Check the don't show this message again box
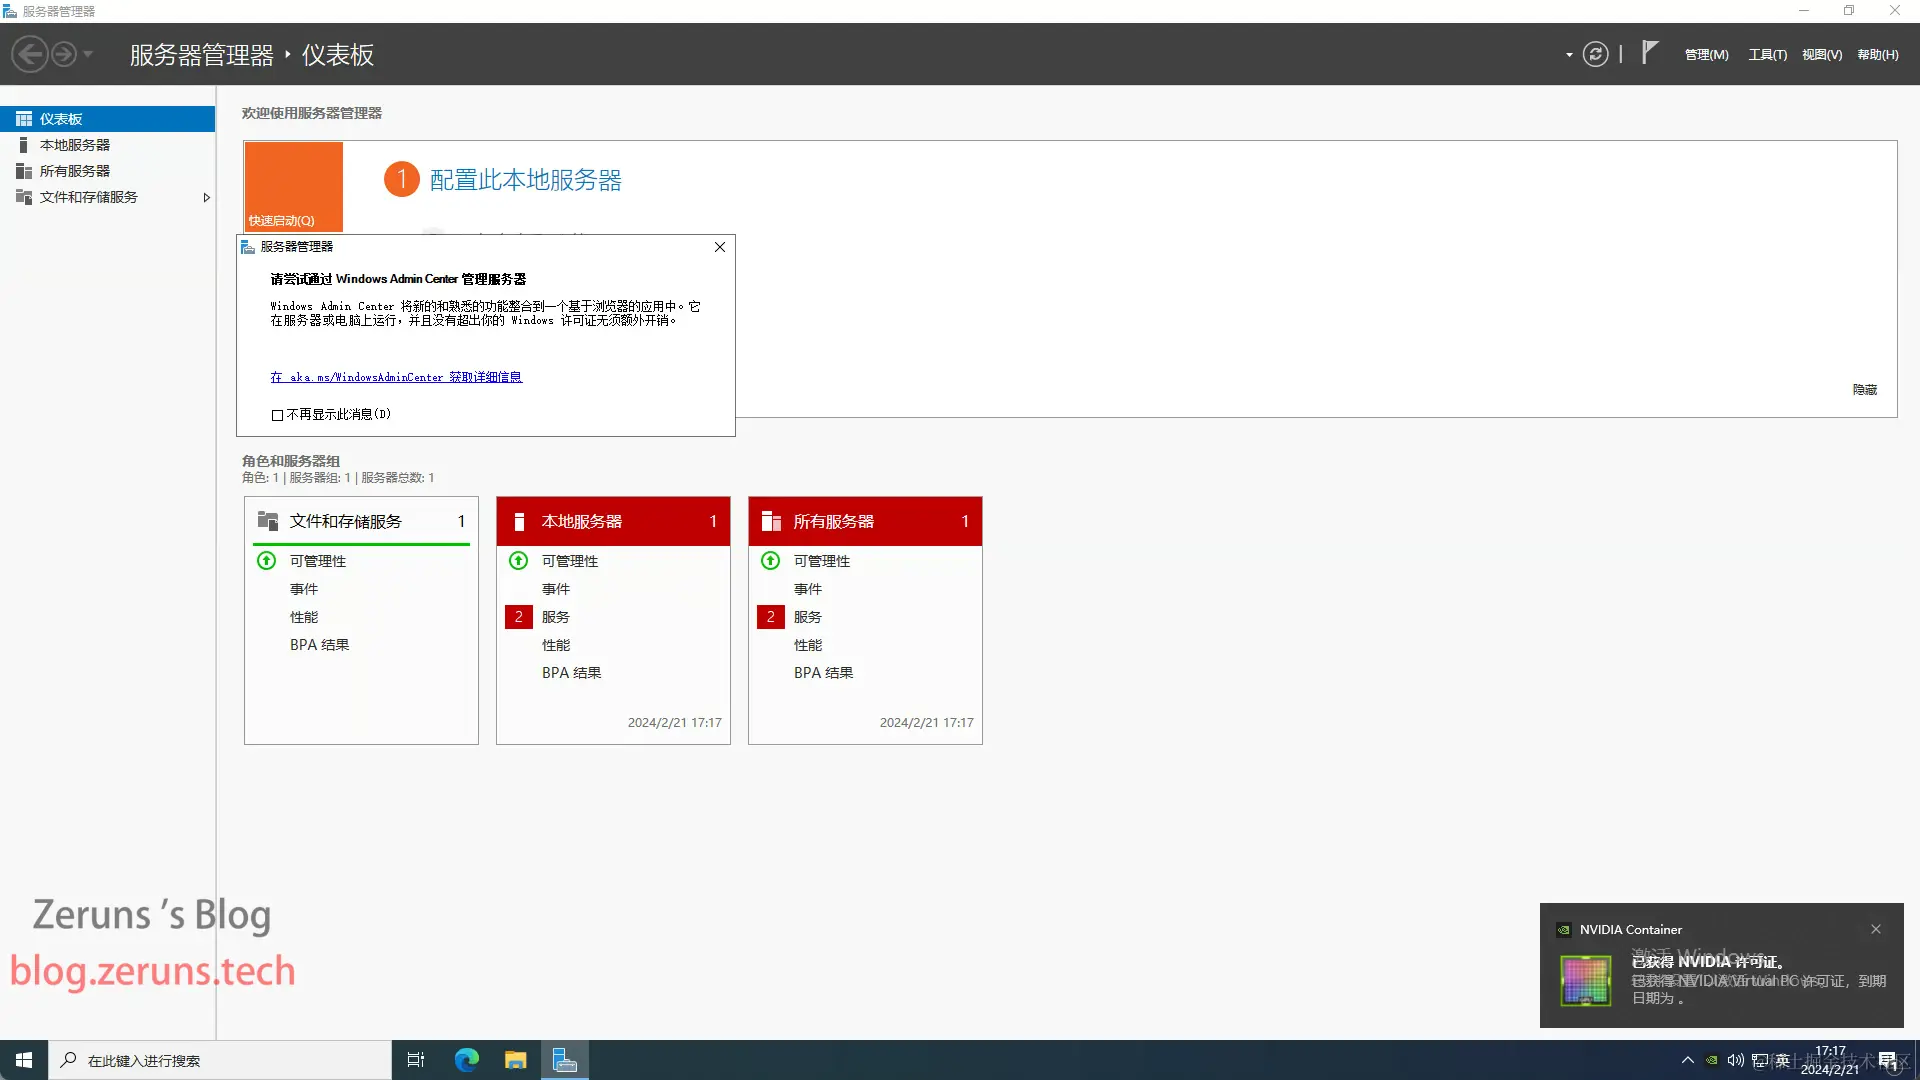 point(277,415)
